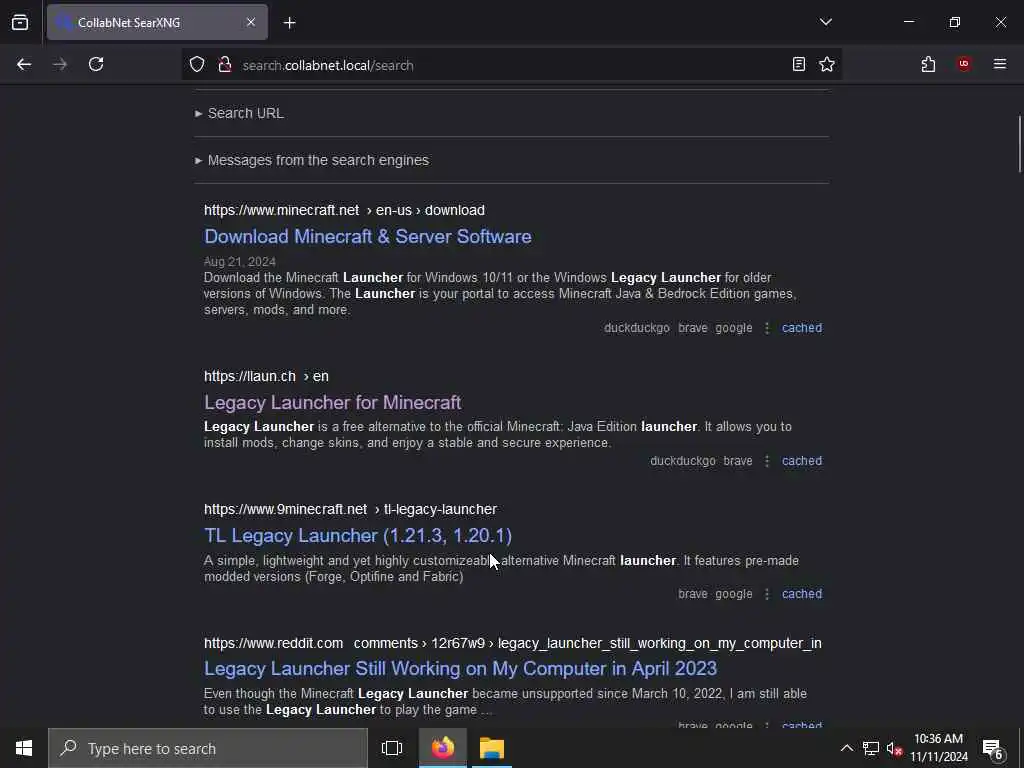
Task: Click google label under minecraft.net result
Action: (733, 328)
